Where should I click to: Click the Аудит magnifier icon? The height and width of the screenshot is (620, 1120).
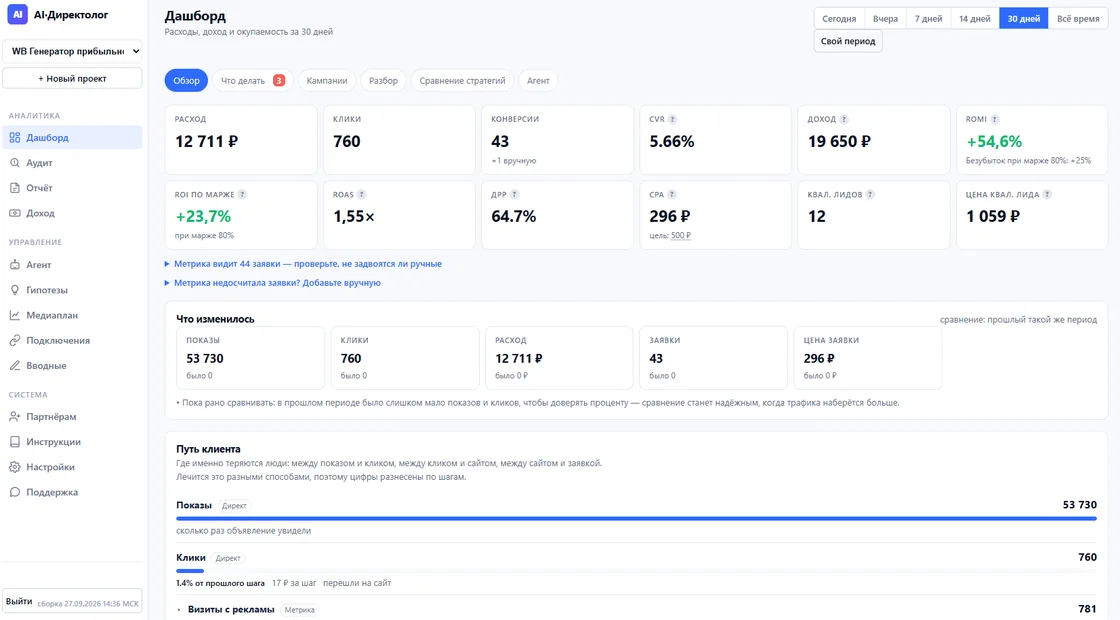click(15, 163)
